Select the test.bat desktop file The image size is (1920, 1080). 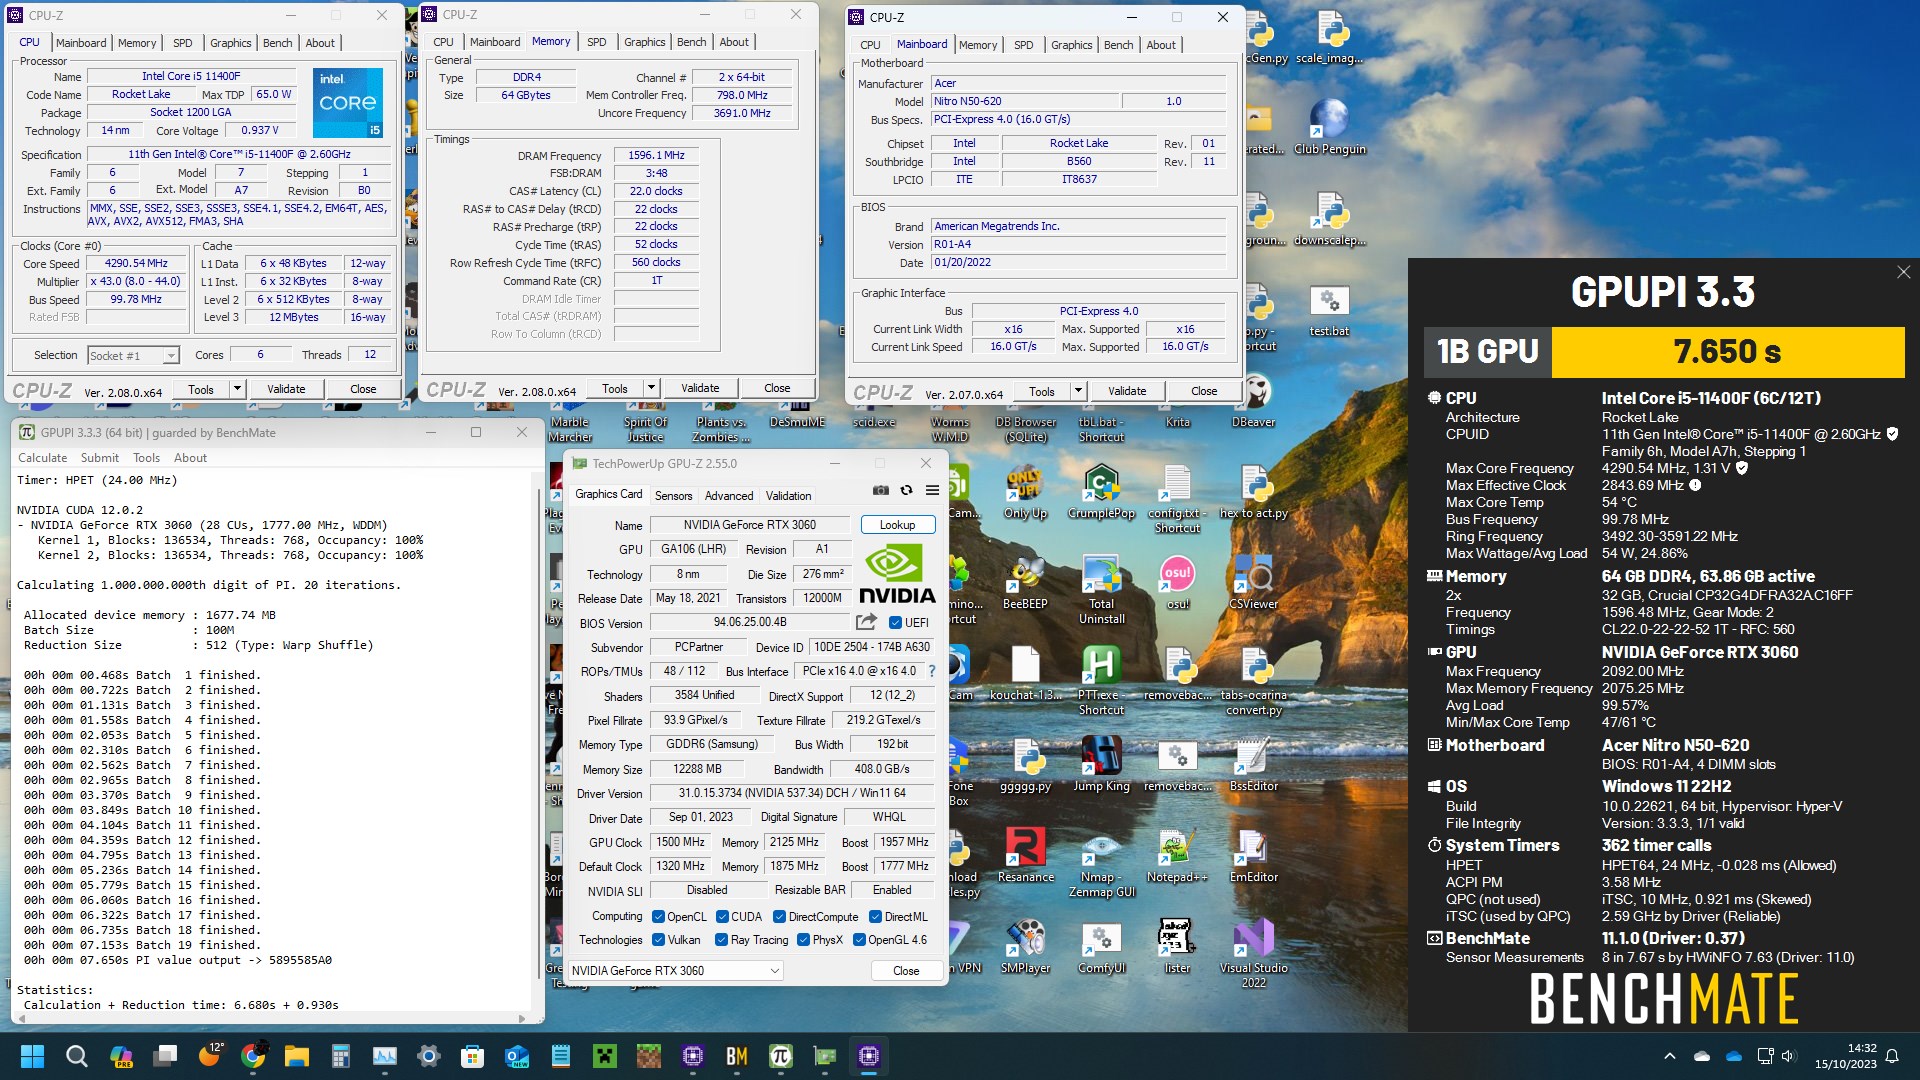tap(1329, 311)
